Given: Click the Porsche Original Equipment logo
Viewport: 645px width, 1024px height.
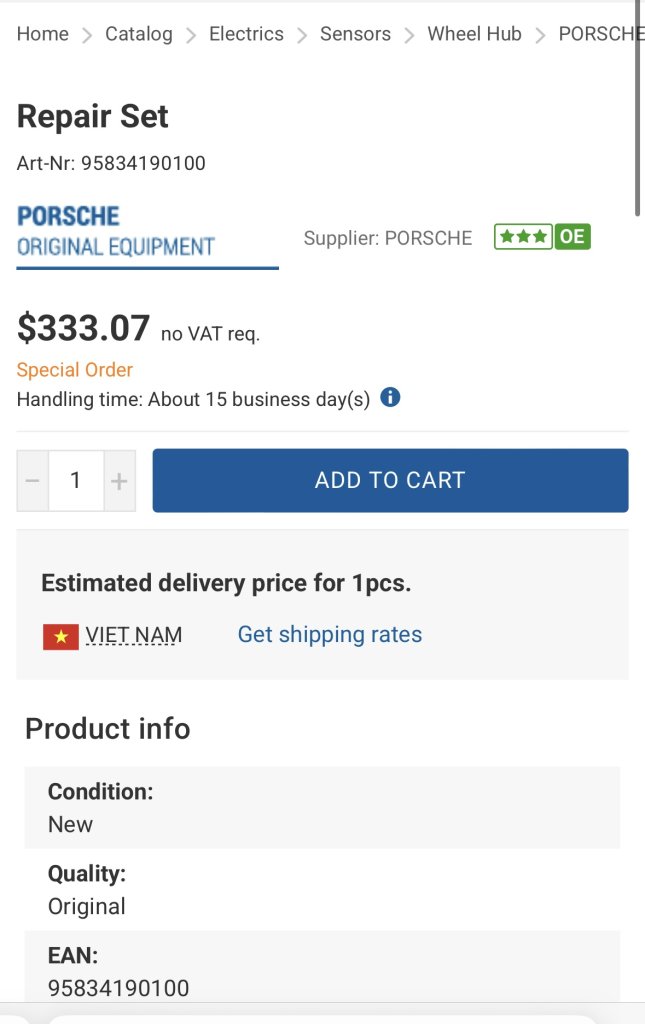Looking at the screenshot, I should click(116, 232).
